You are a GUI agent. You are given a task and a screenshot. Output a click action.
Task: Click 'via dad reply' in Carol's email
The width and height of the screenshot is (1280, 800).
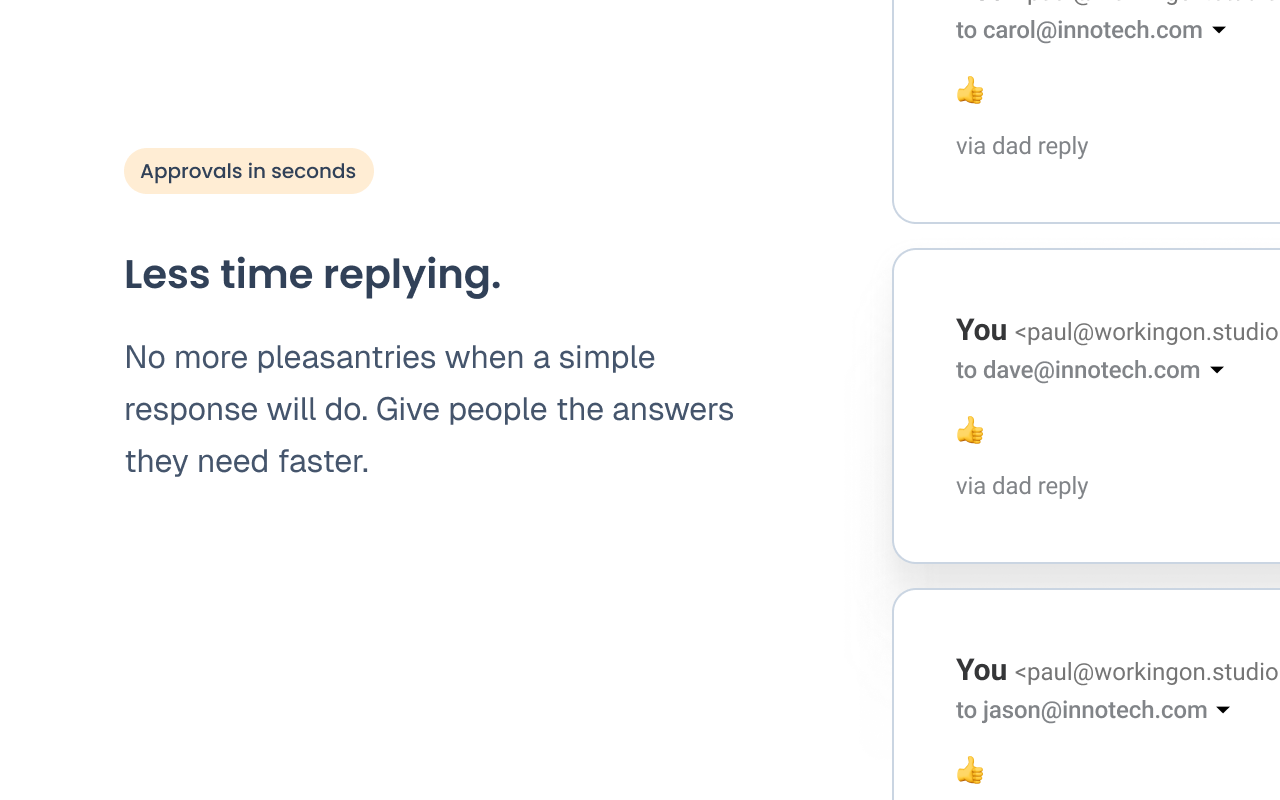[x=1021, y=146]
